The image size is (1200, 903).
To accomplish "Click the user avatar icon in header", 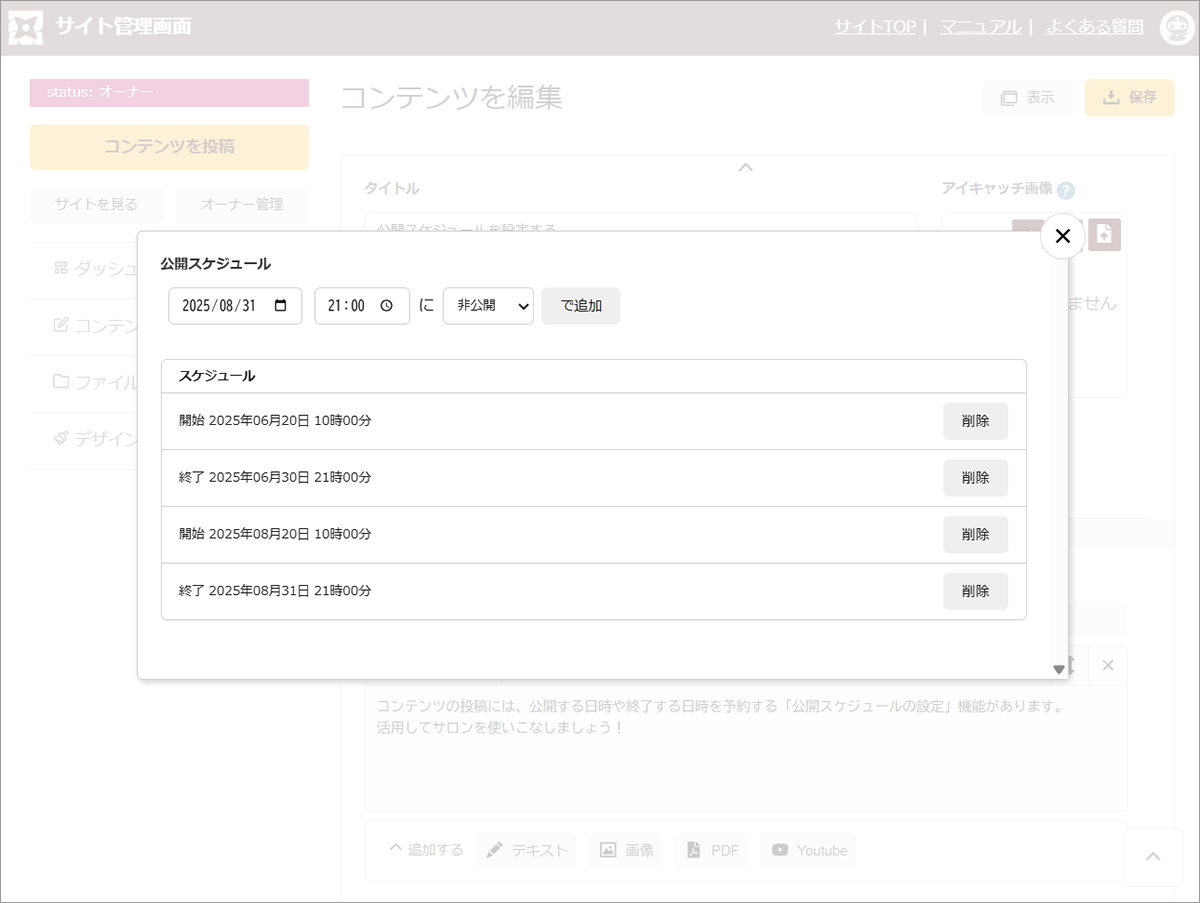I will pyautogui.click(x=1176, y=28).
